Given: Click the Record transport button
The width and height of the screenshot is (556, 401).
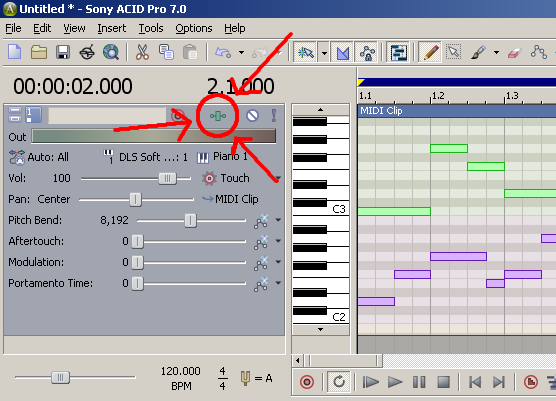Looking at the screenshot, I should coord(307,382).
